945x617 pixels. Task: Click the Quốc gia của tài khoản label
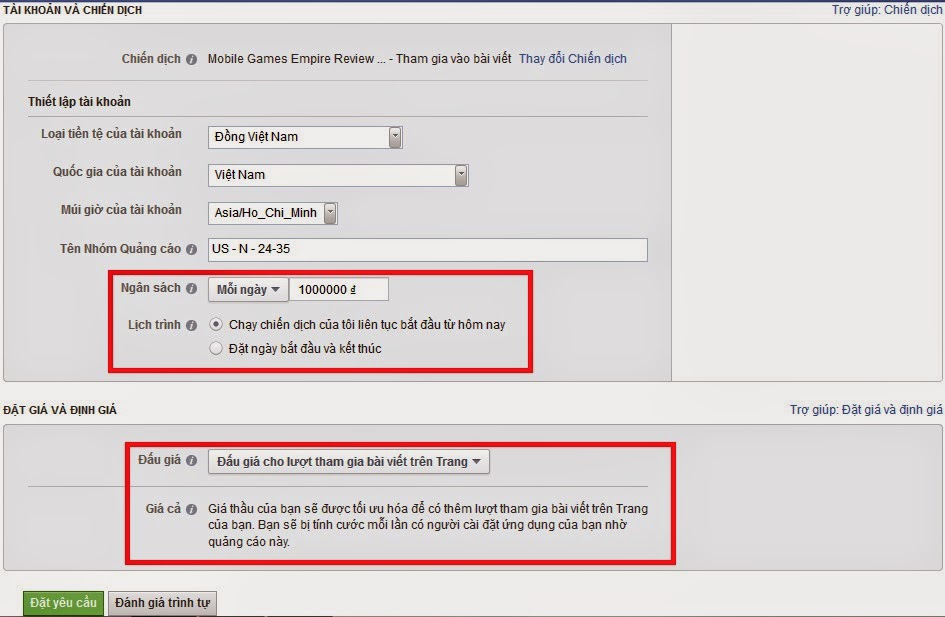pyautogui.click(x=117, y=172)
